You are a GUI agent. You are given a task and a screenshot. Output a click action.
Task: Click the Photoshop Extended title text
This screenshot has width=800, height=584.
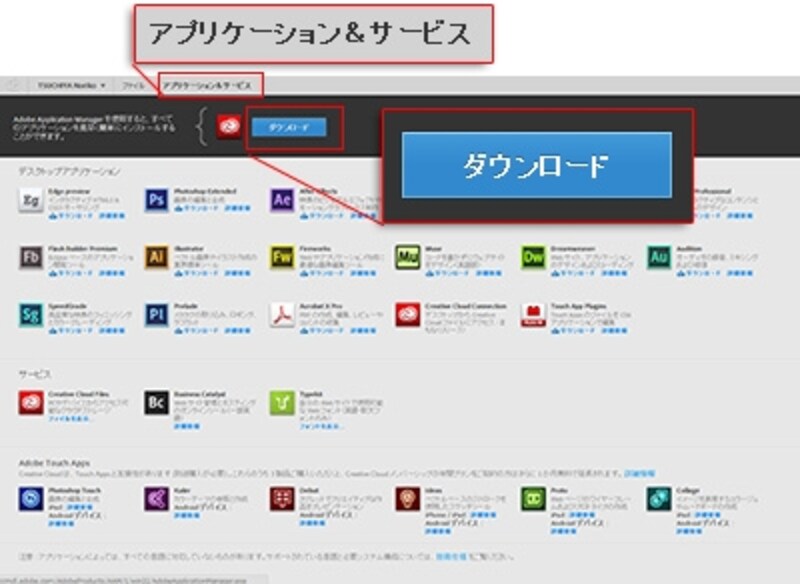(205, 191)
